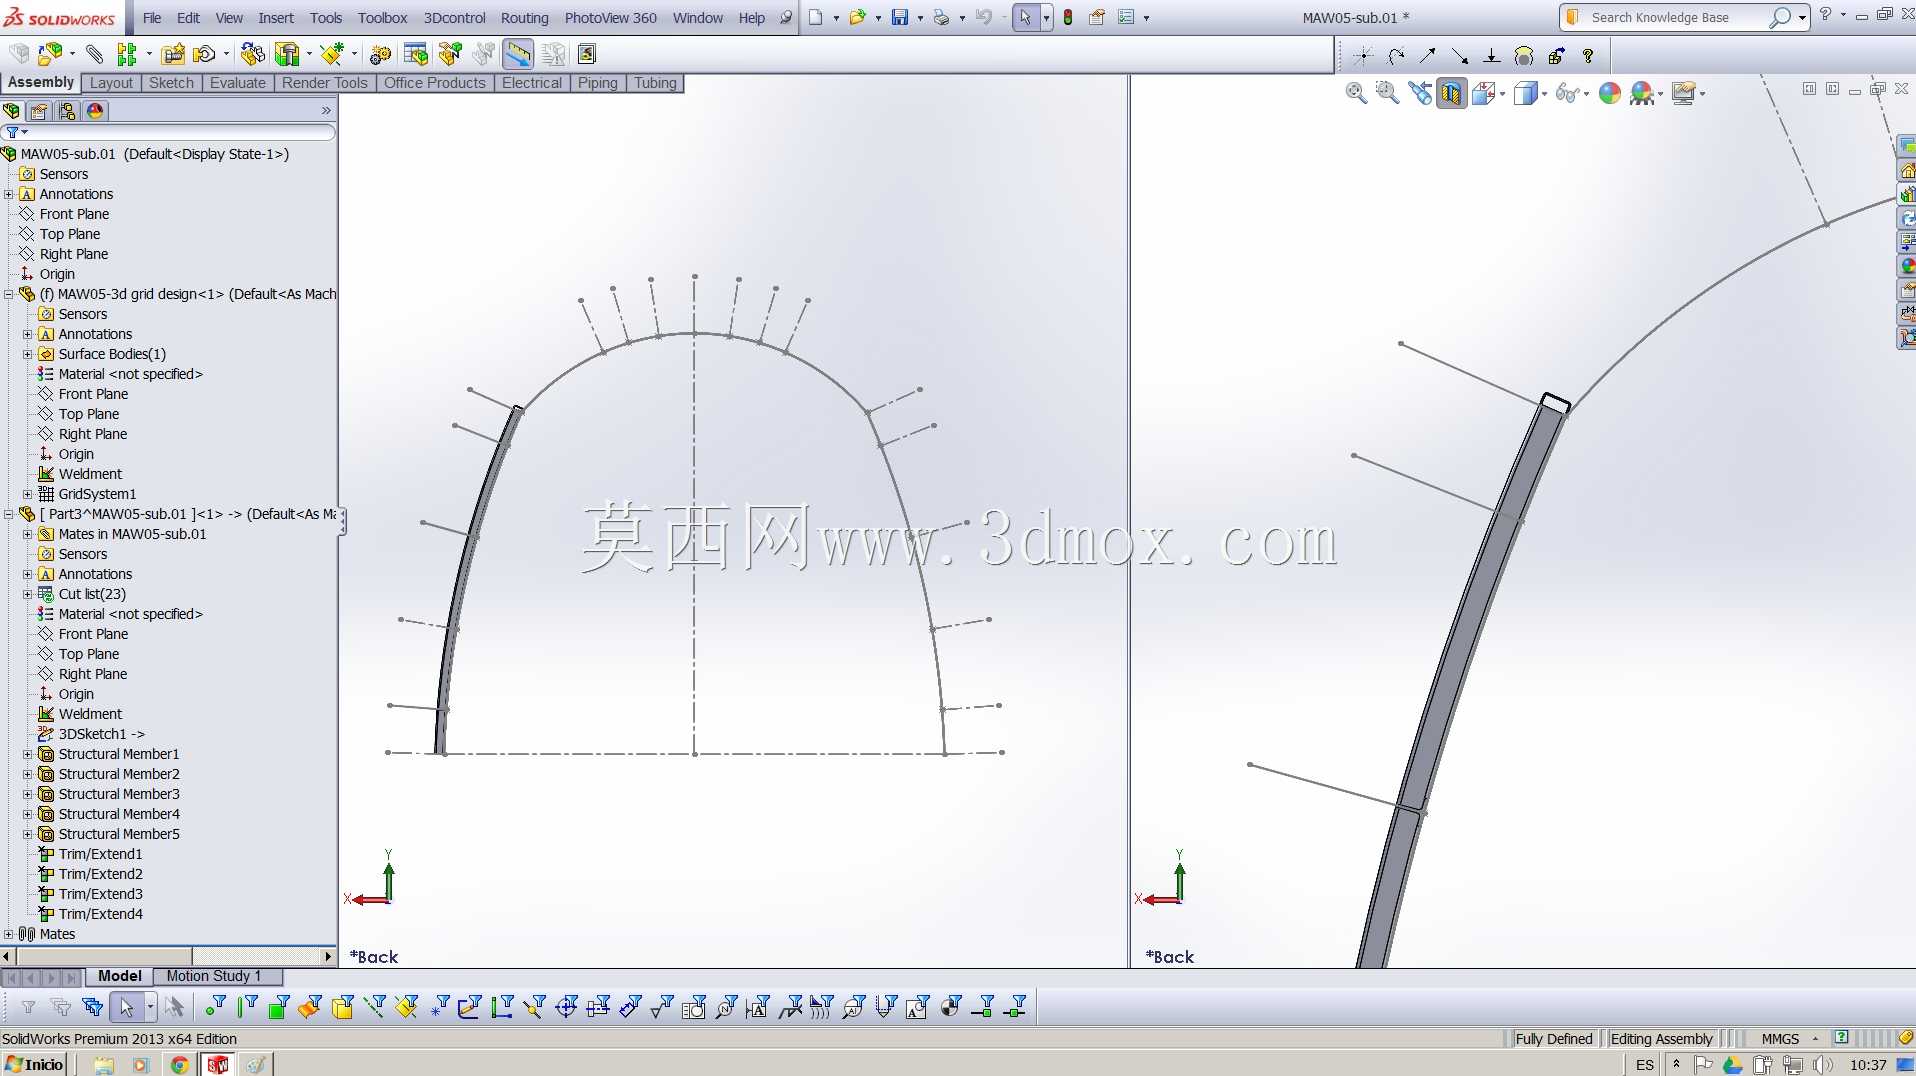Click the New document icon
The height and width of the screenshot is (1076, 1916).
pyautogui.click(x=816, y=17)
